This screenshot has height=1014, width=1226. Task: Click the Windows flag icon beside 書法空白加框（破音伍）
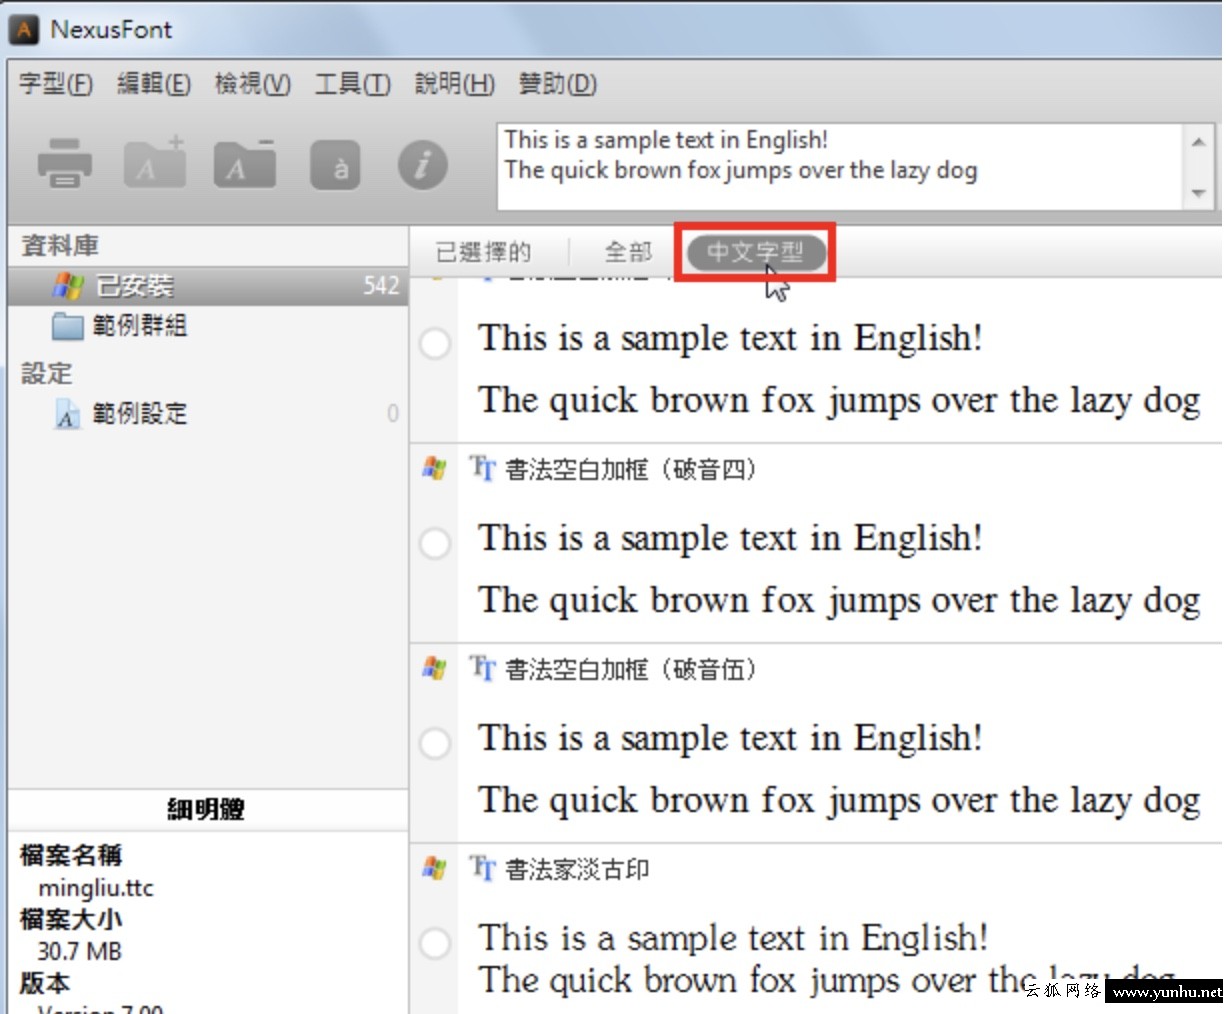pos(435,668)
